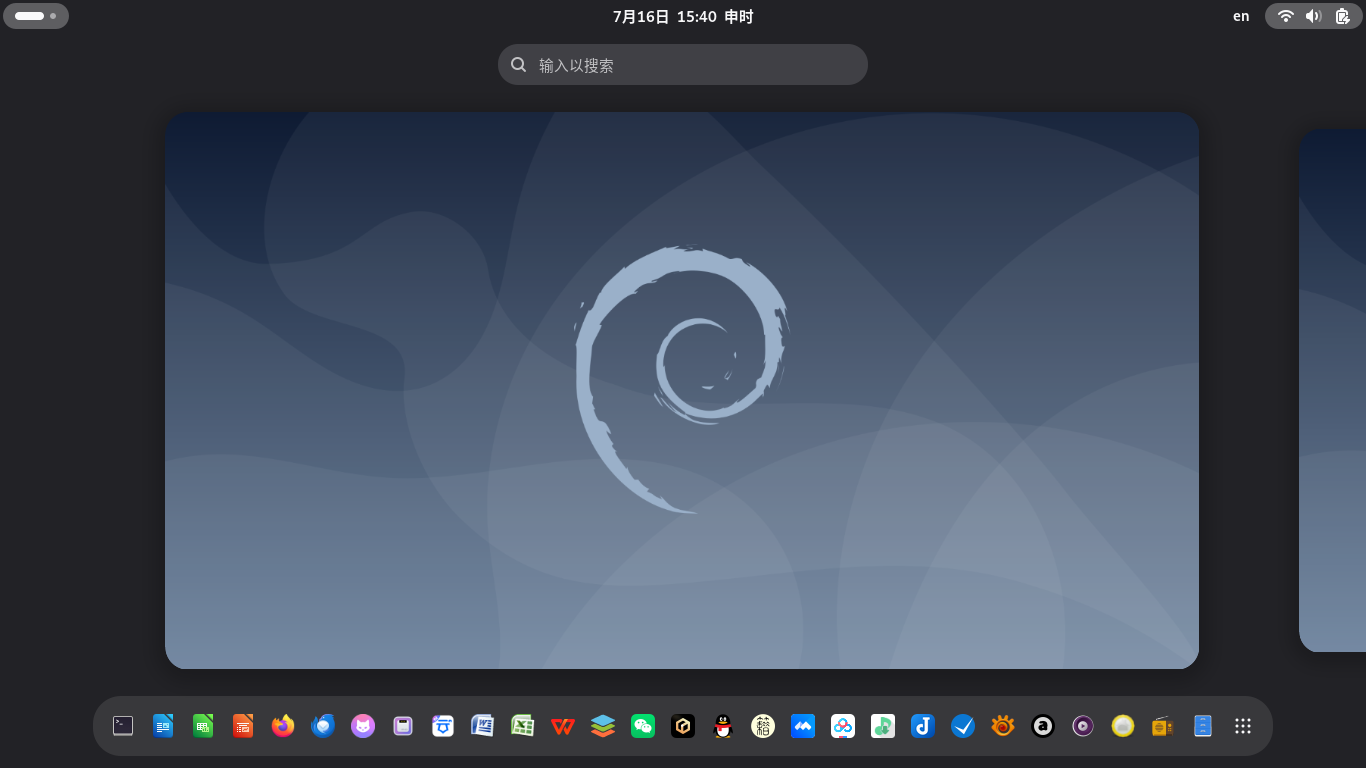Screen dimensions: 1366x768
Task: Open the purple circular play button app
Action: click(x=1083, y=726)
